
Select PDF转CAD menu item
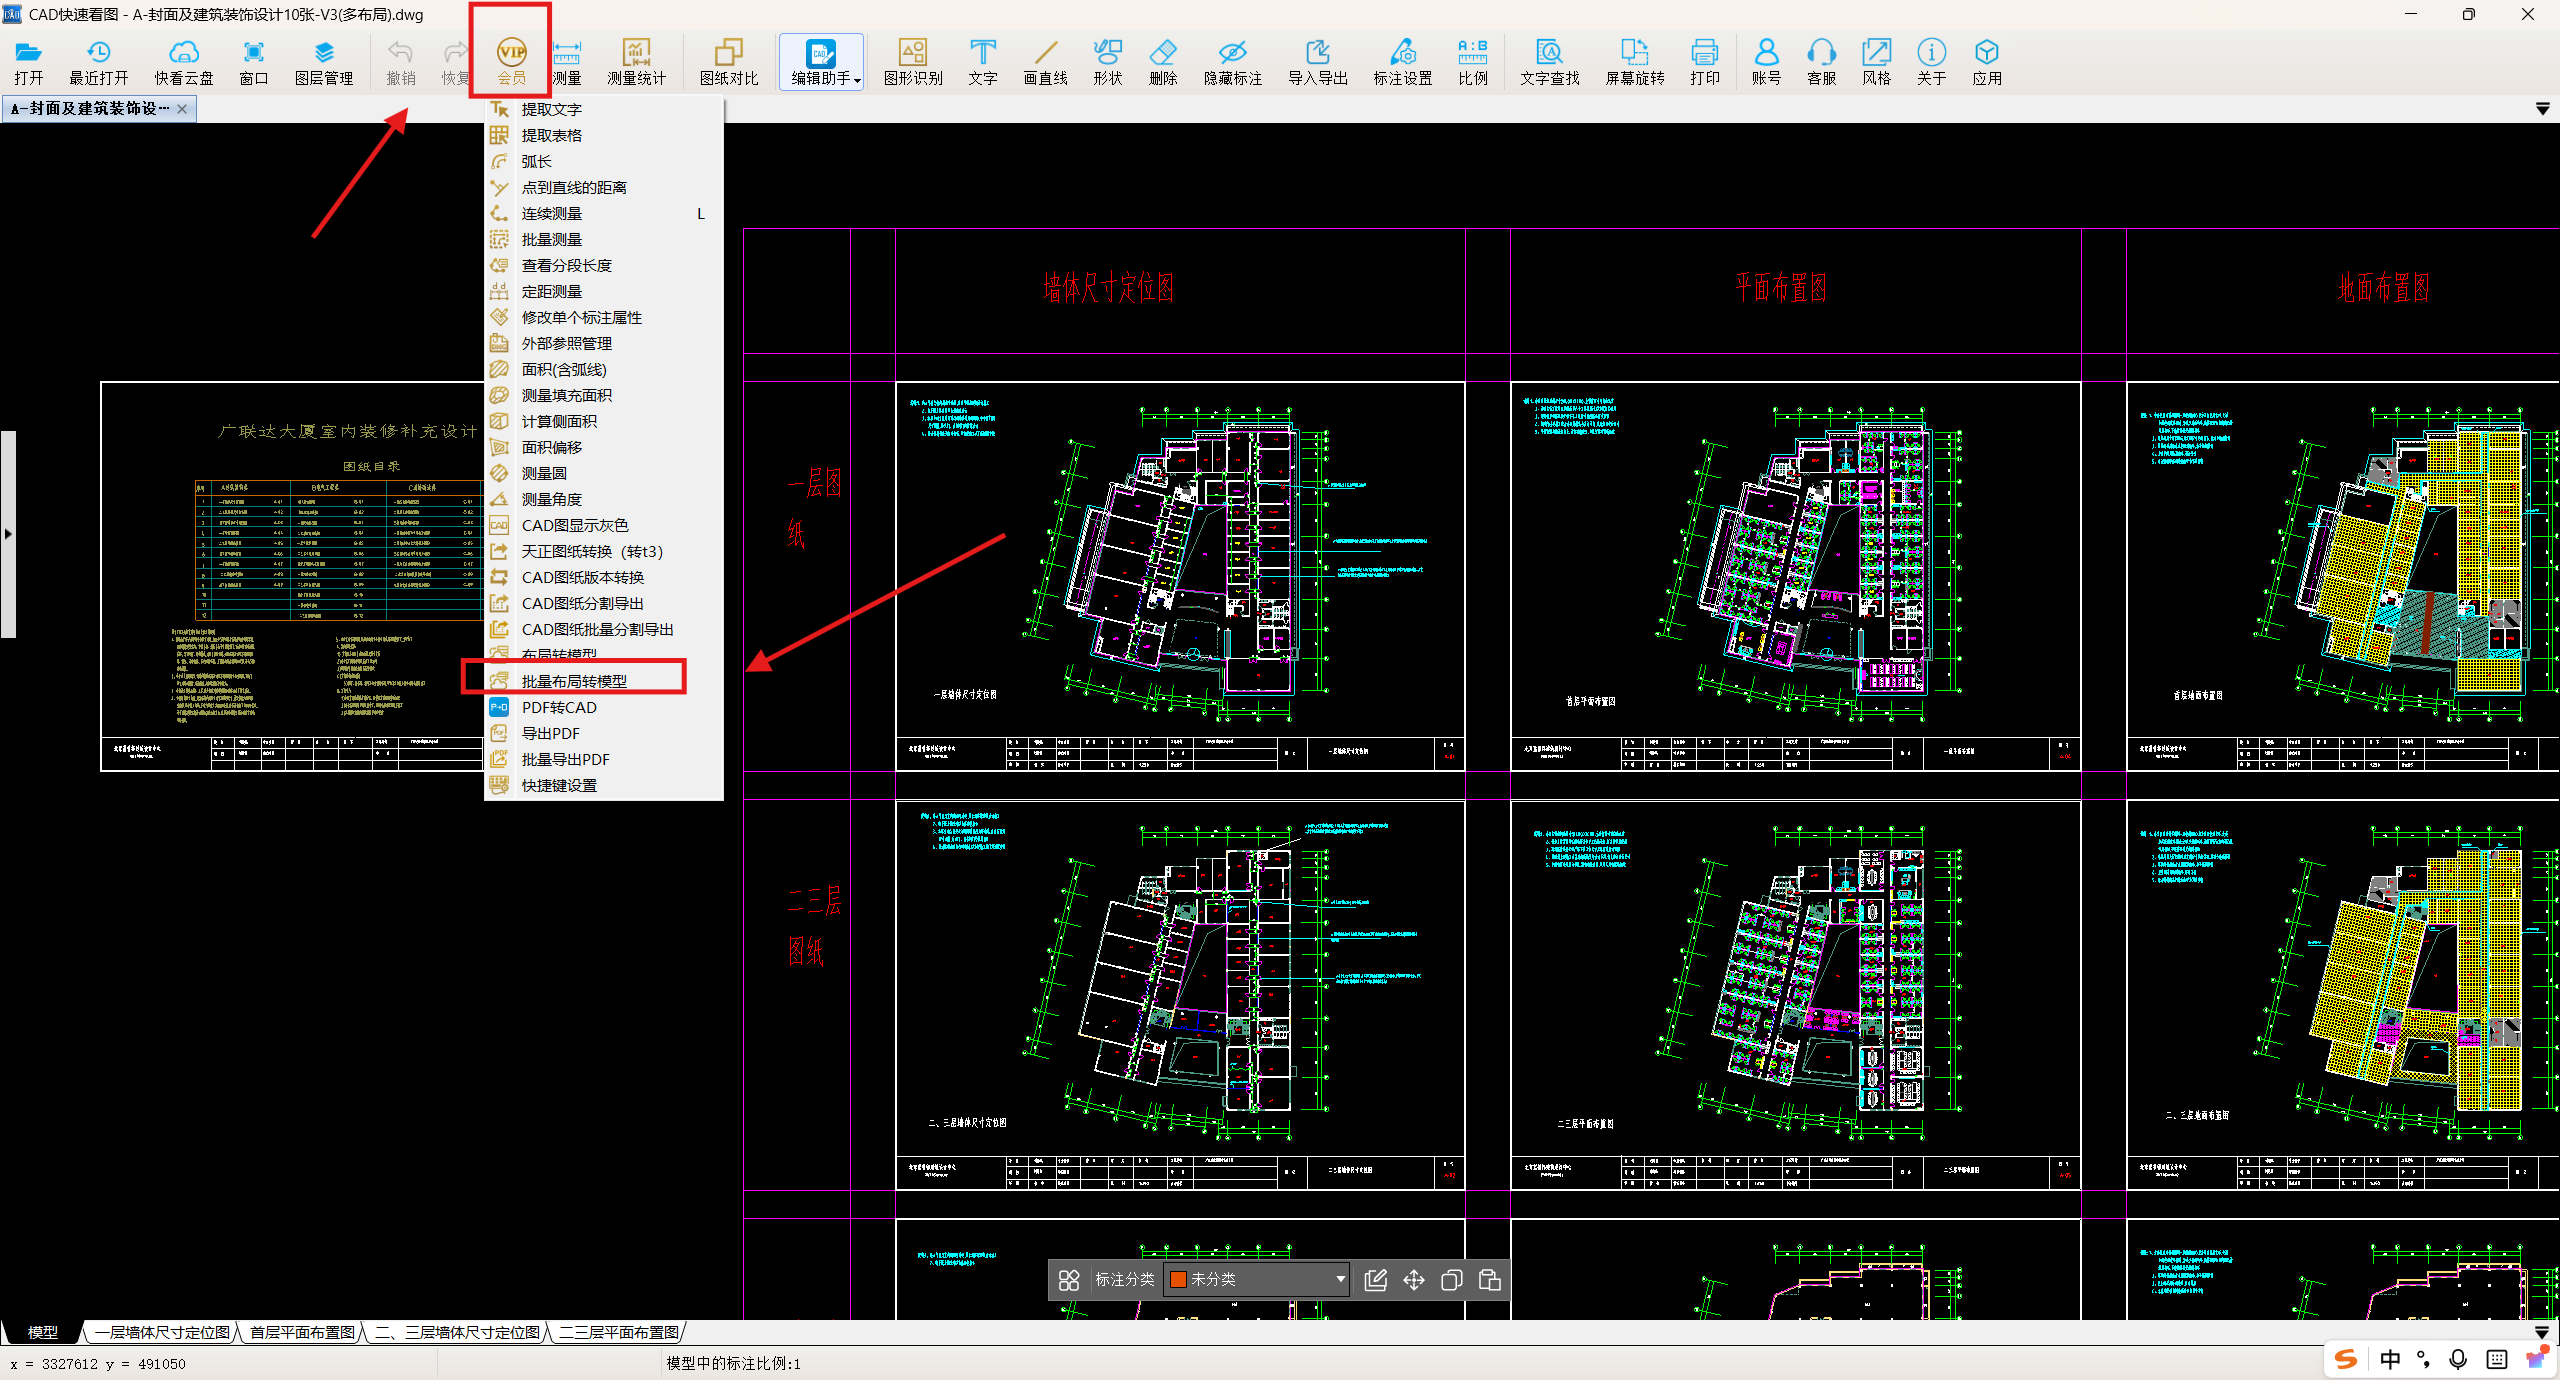[x=604, y=707]
